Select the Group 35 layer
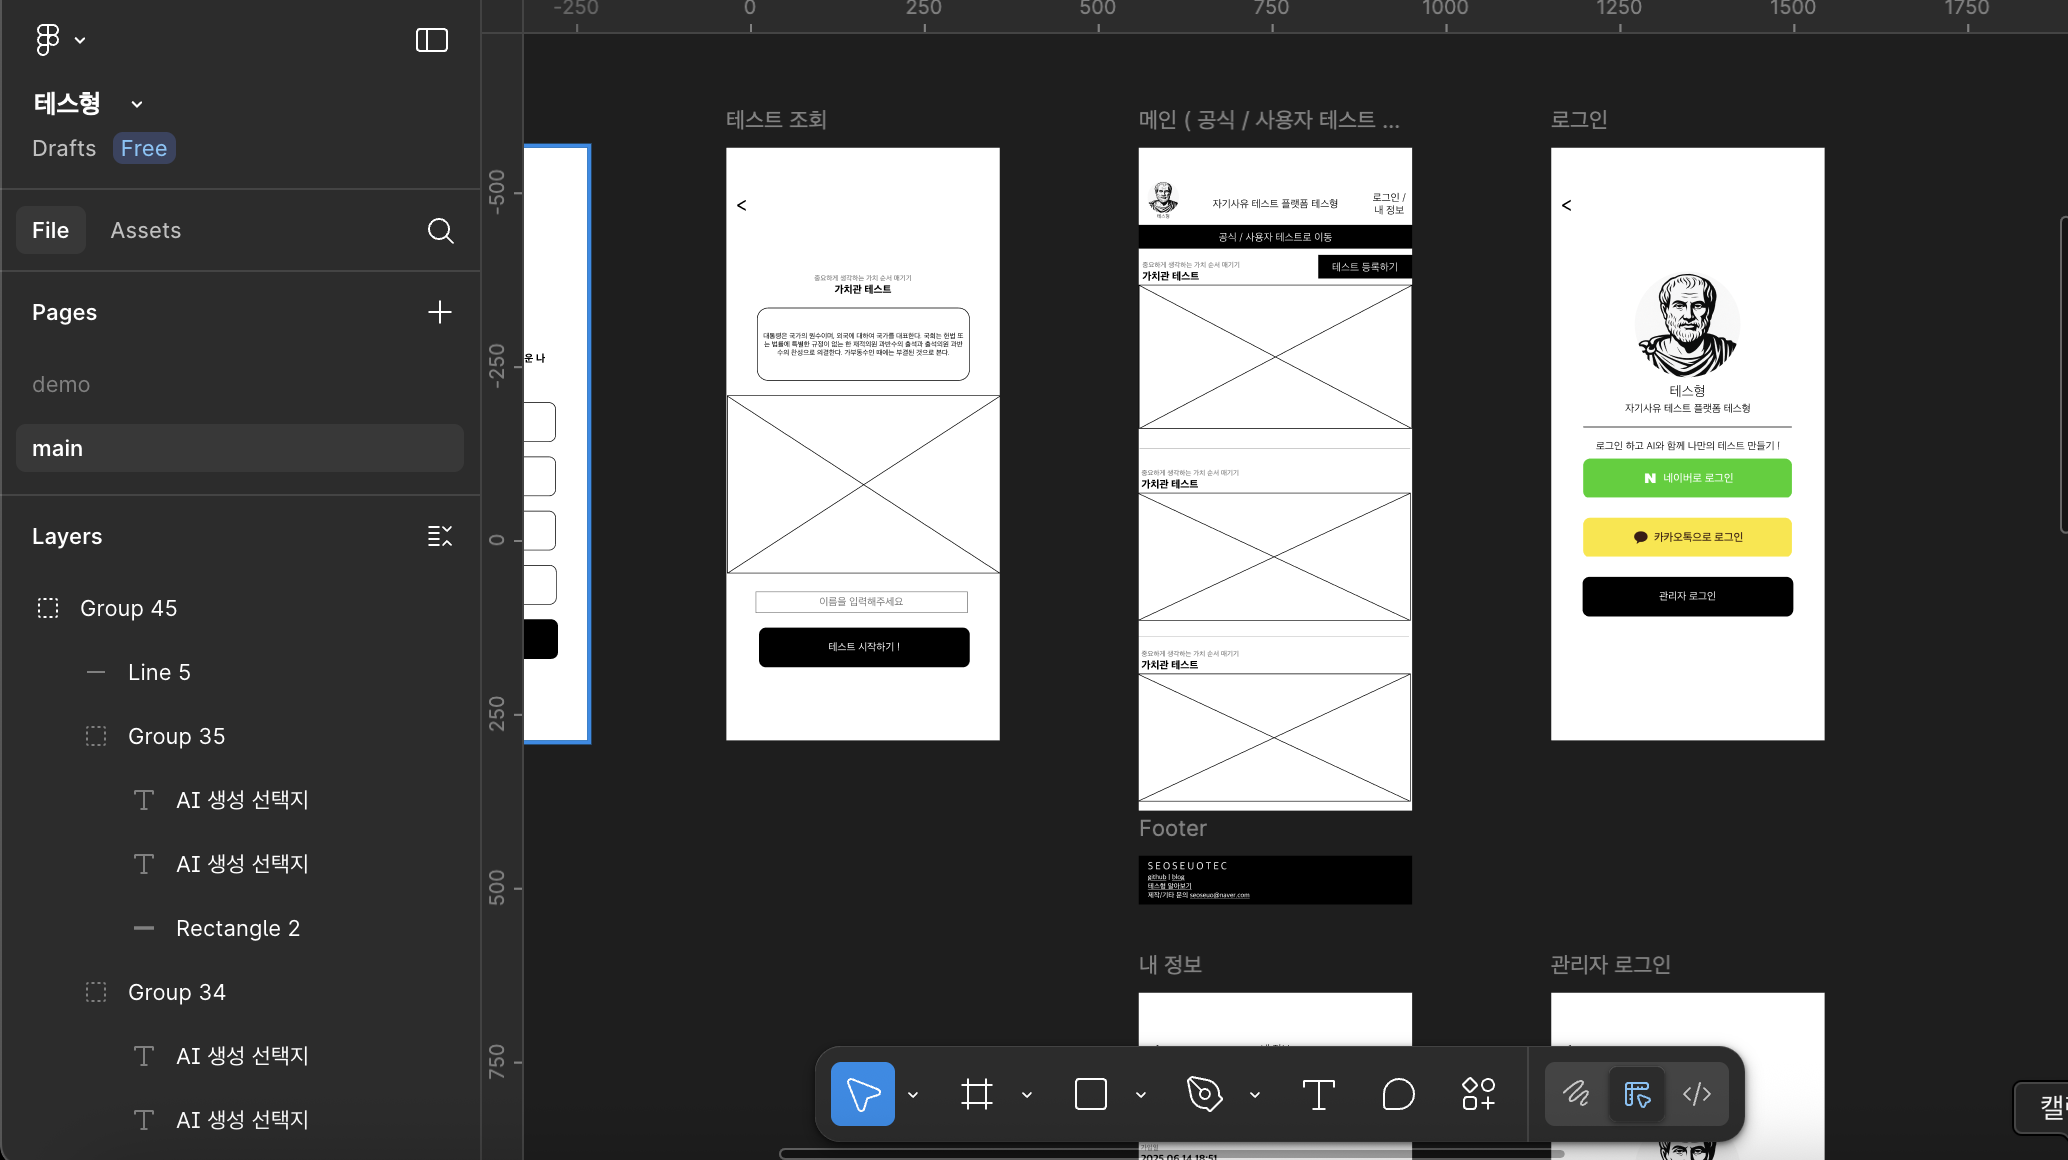 coord(176,736)
